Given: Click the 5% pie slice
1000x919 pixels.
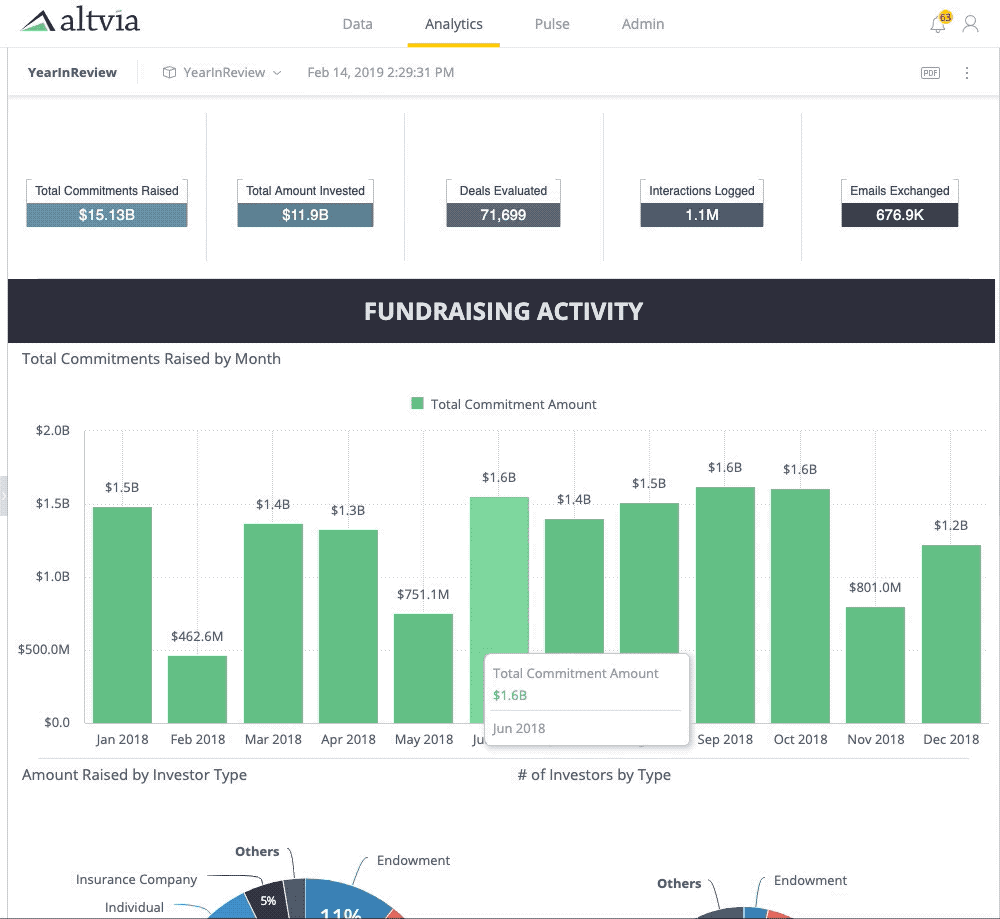Looking at the screenshot, I should [267, 899].
